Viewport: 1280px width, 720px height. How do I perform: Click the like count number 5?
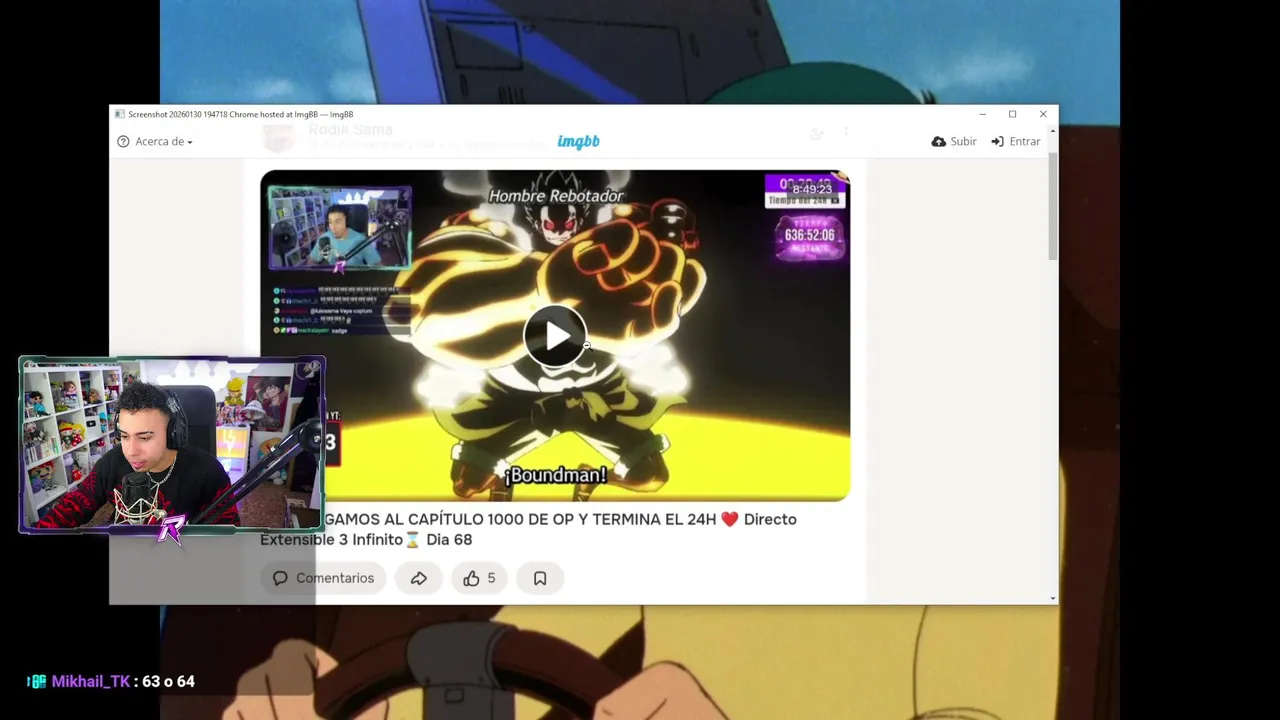click(491, 578)
